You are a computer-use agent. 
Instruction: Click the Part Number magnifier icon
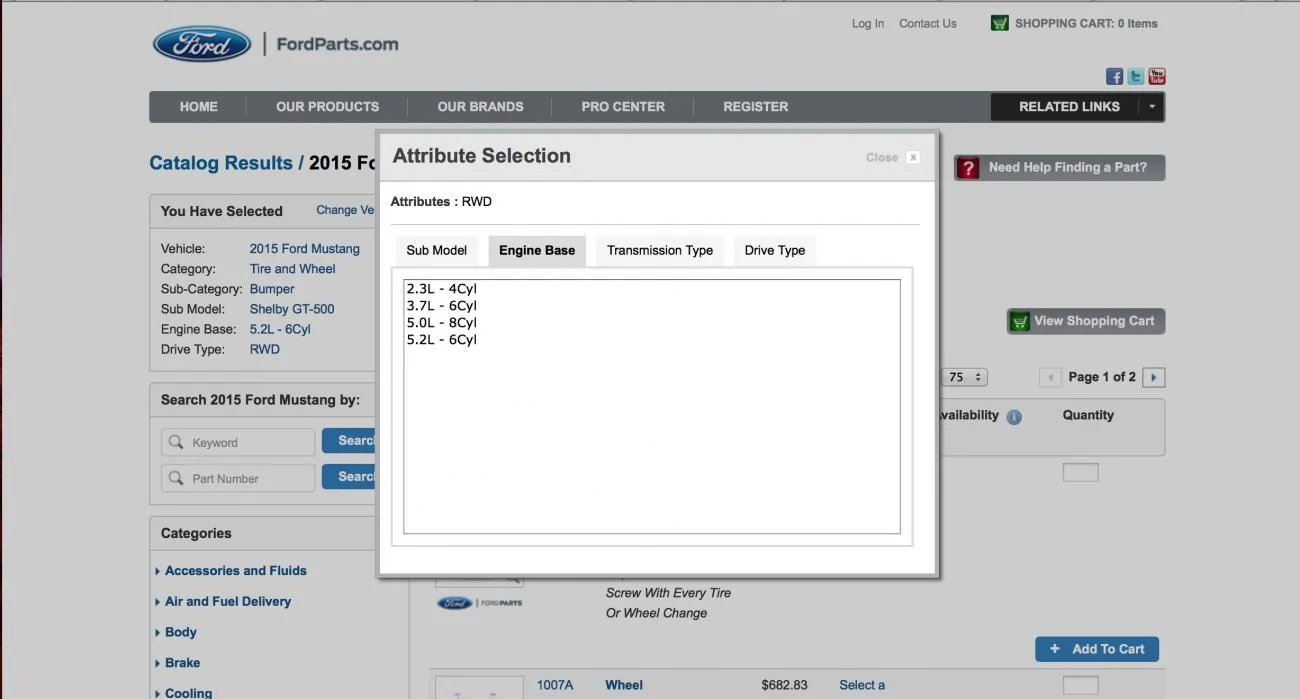tap(176, 478)
